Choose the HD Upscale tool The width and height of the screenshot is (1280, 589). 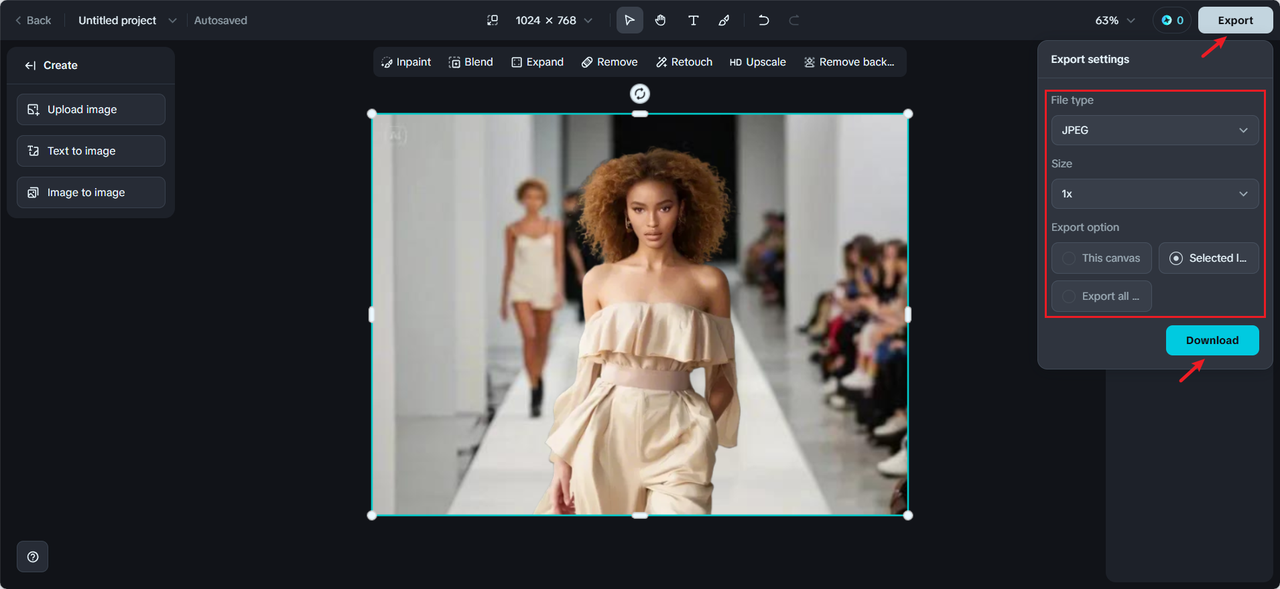(757, 62)
